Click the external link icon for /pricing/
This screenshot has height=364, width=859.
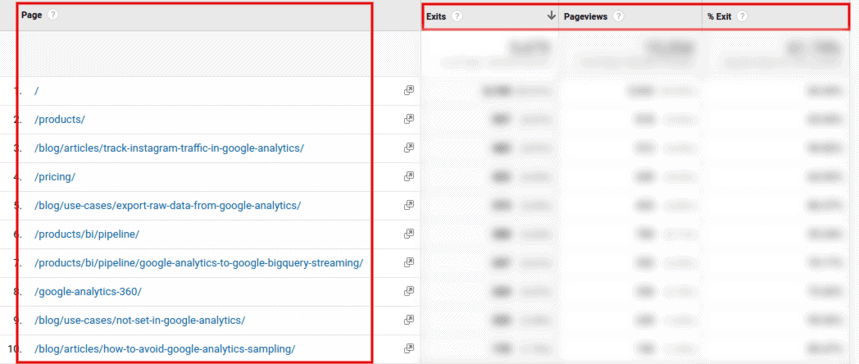(409, 176)
